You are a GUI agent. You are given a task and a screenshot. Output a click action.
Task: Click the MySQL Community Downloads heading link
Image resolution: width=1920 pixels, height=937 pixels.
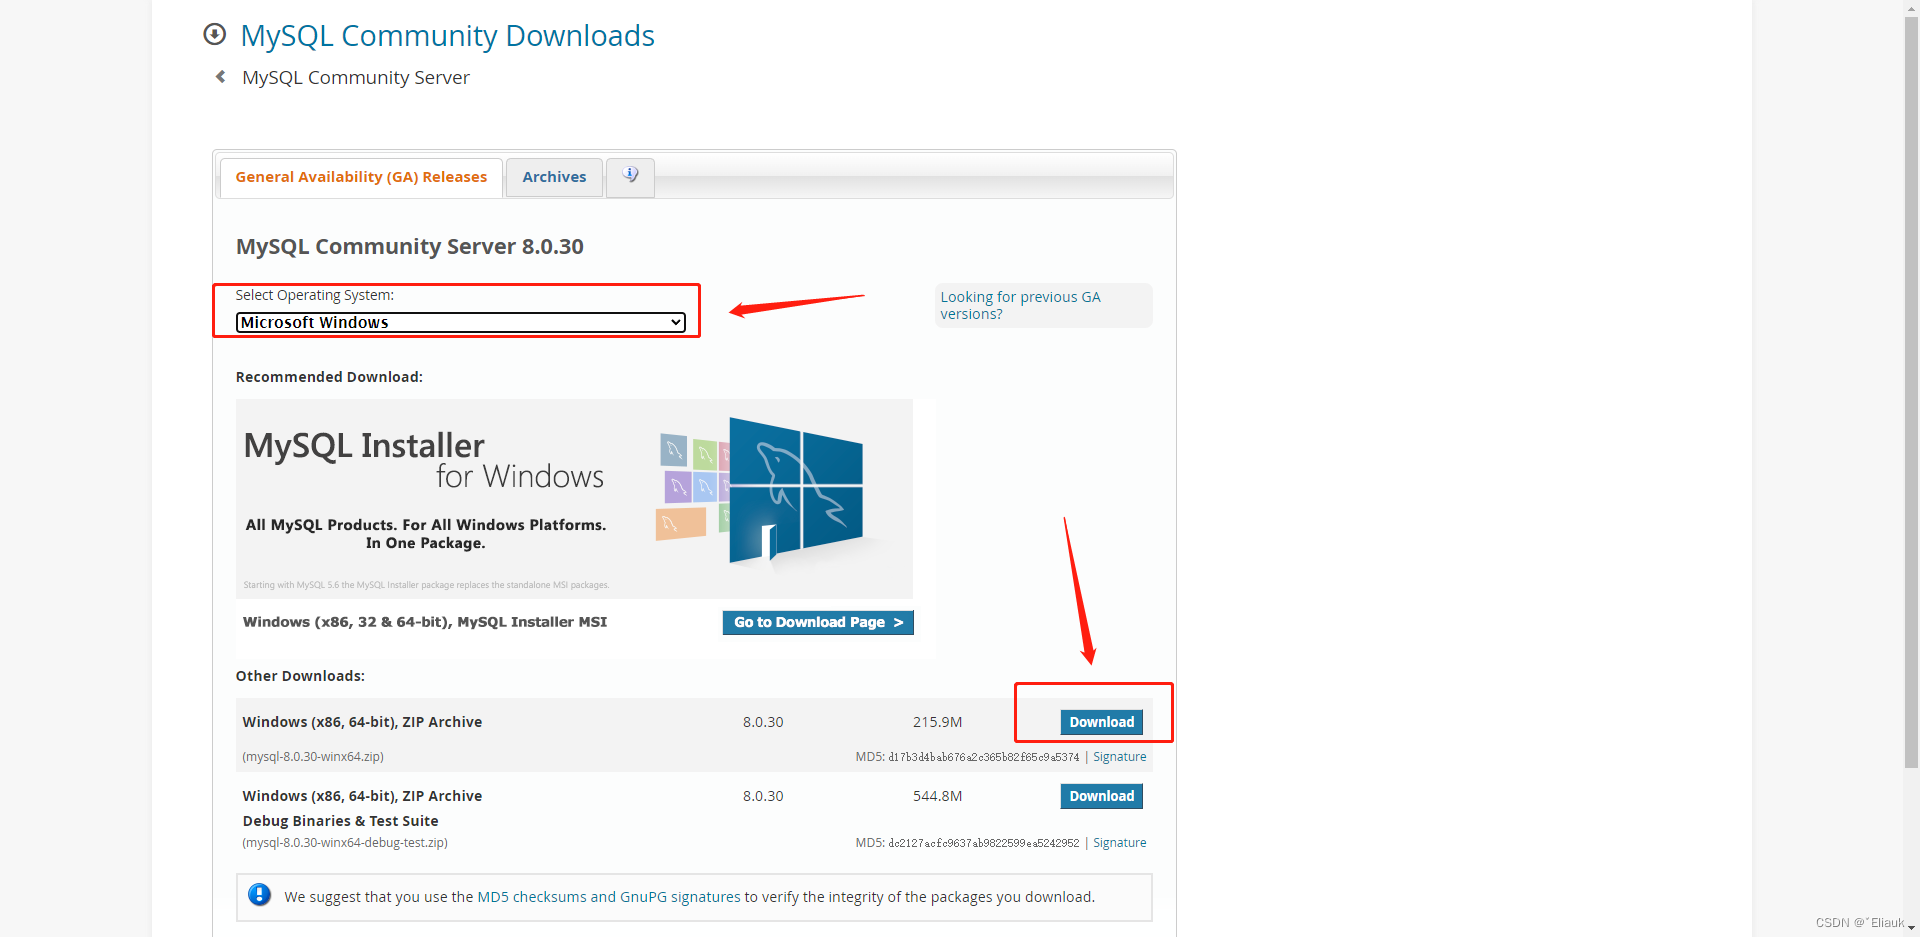point(447,36)
